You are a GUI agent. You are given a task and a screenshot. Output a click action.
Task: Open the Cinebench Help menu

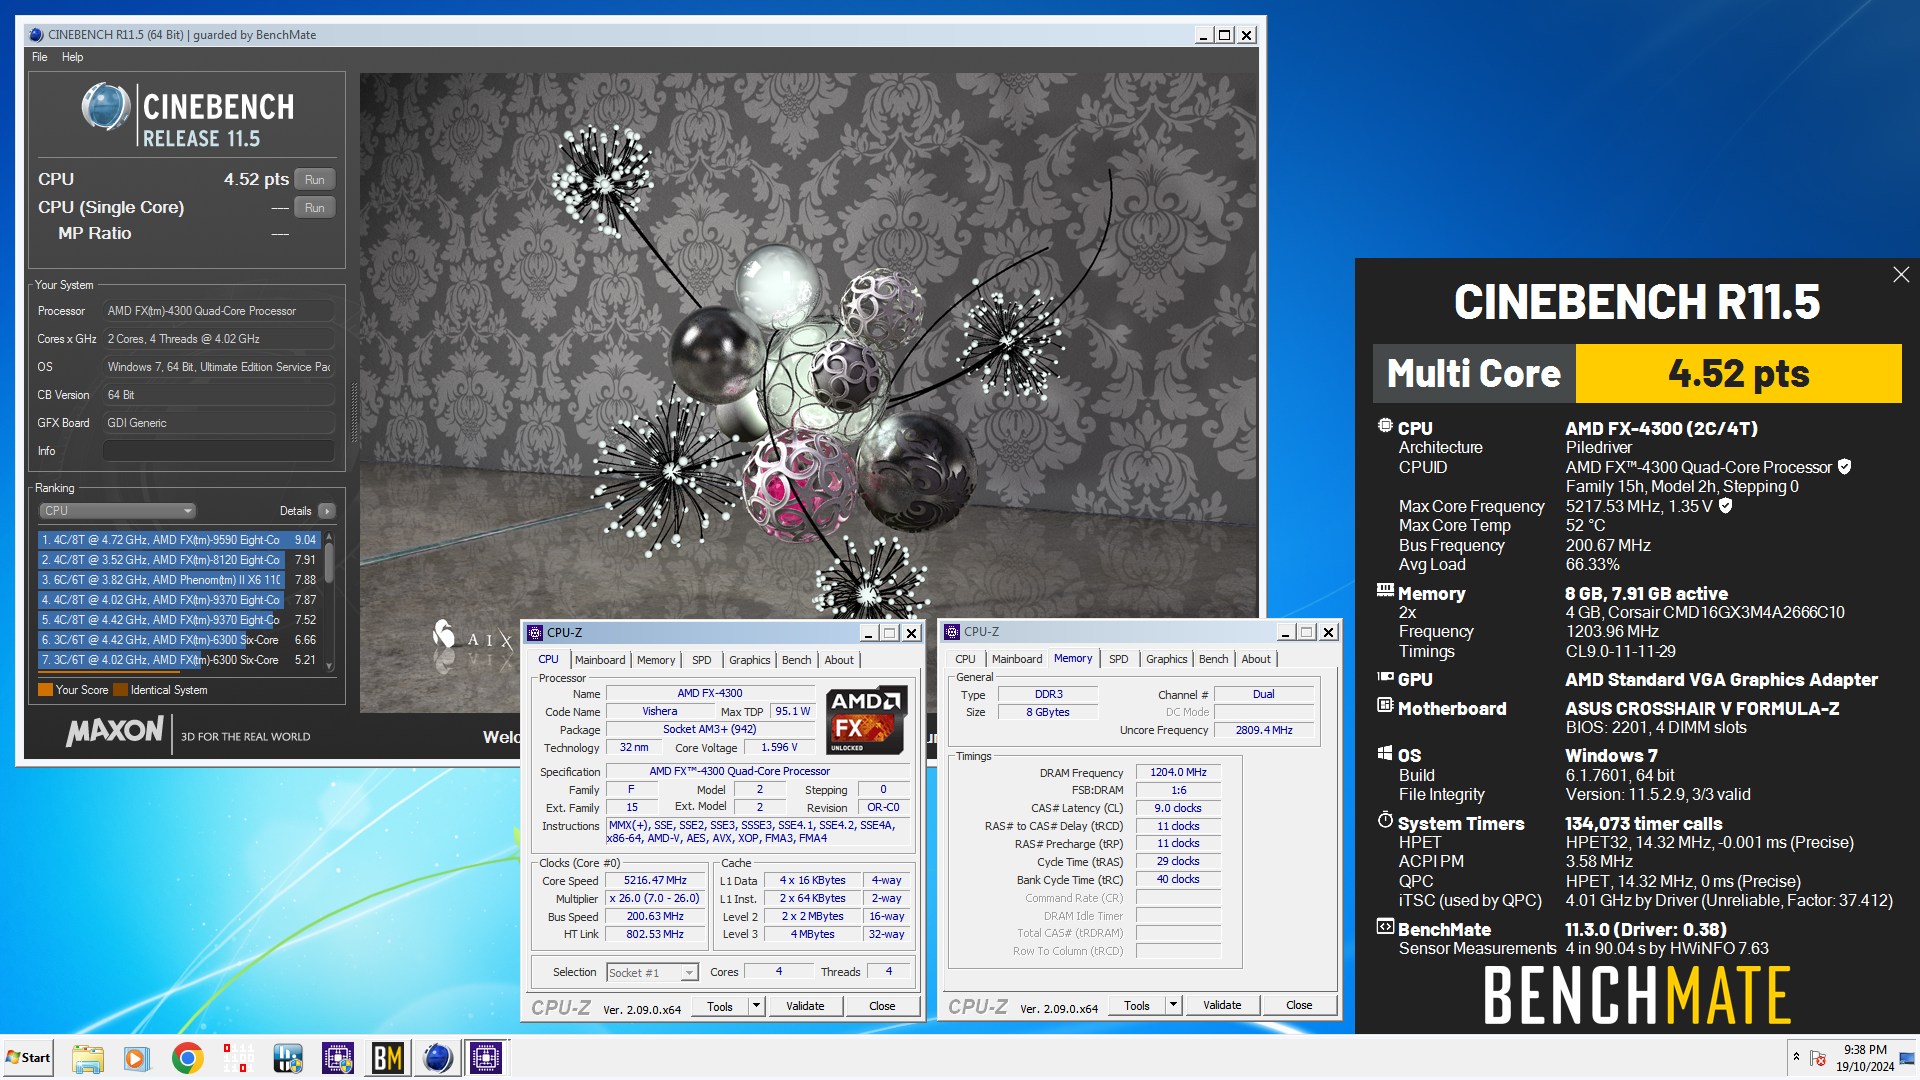72,57
